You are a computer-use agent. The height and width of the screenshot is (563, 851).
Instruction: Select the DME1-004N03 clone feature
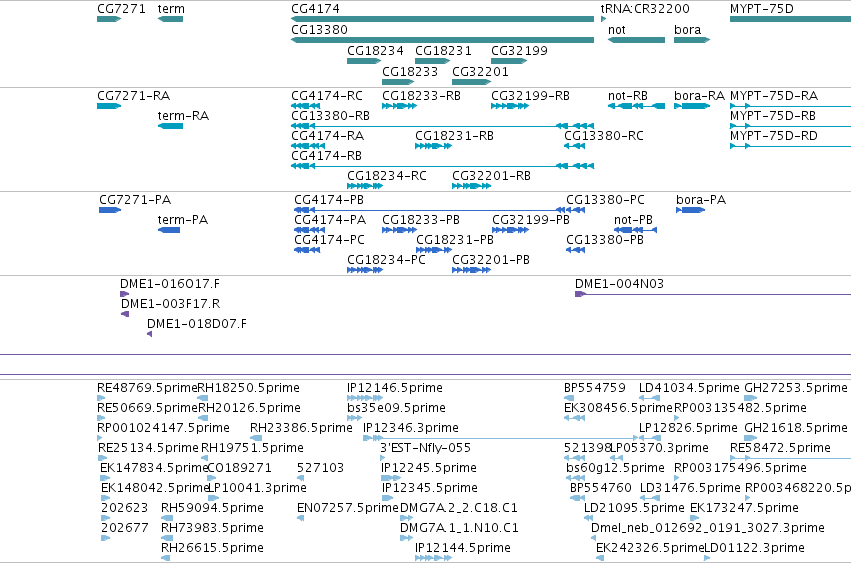(713, 294)
